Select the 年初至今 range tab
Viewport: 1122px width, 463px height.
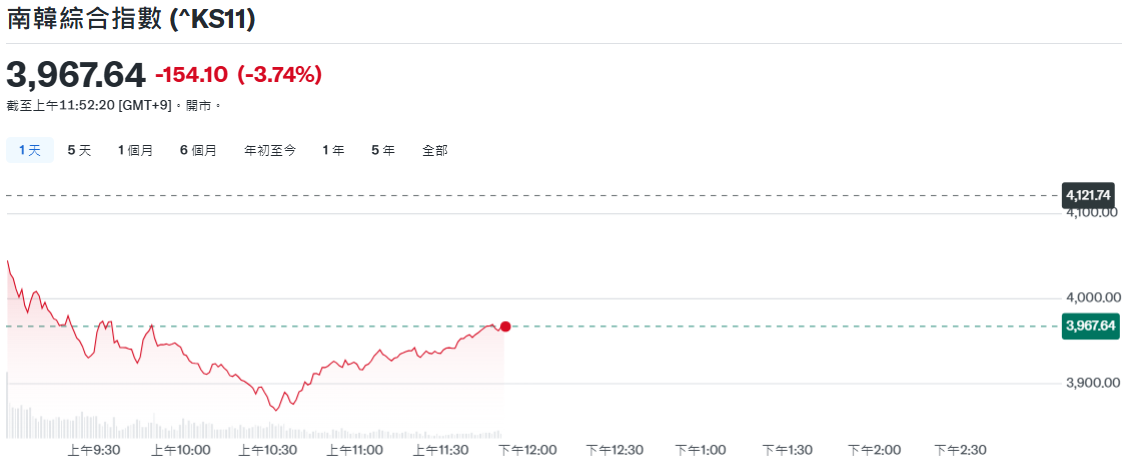(270, 150)
